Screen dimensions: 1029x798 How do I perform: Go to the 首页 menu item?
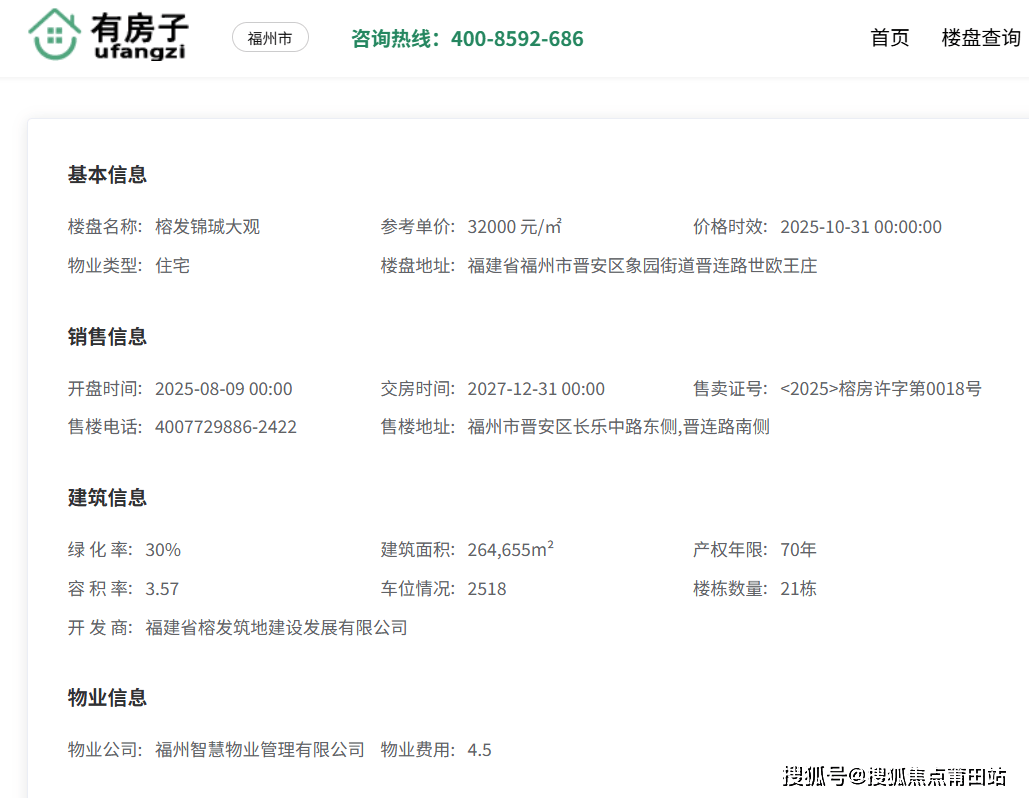click(x=890, y=38)
